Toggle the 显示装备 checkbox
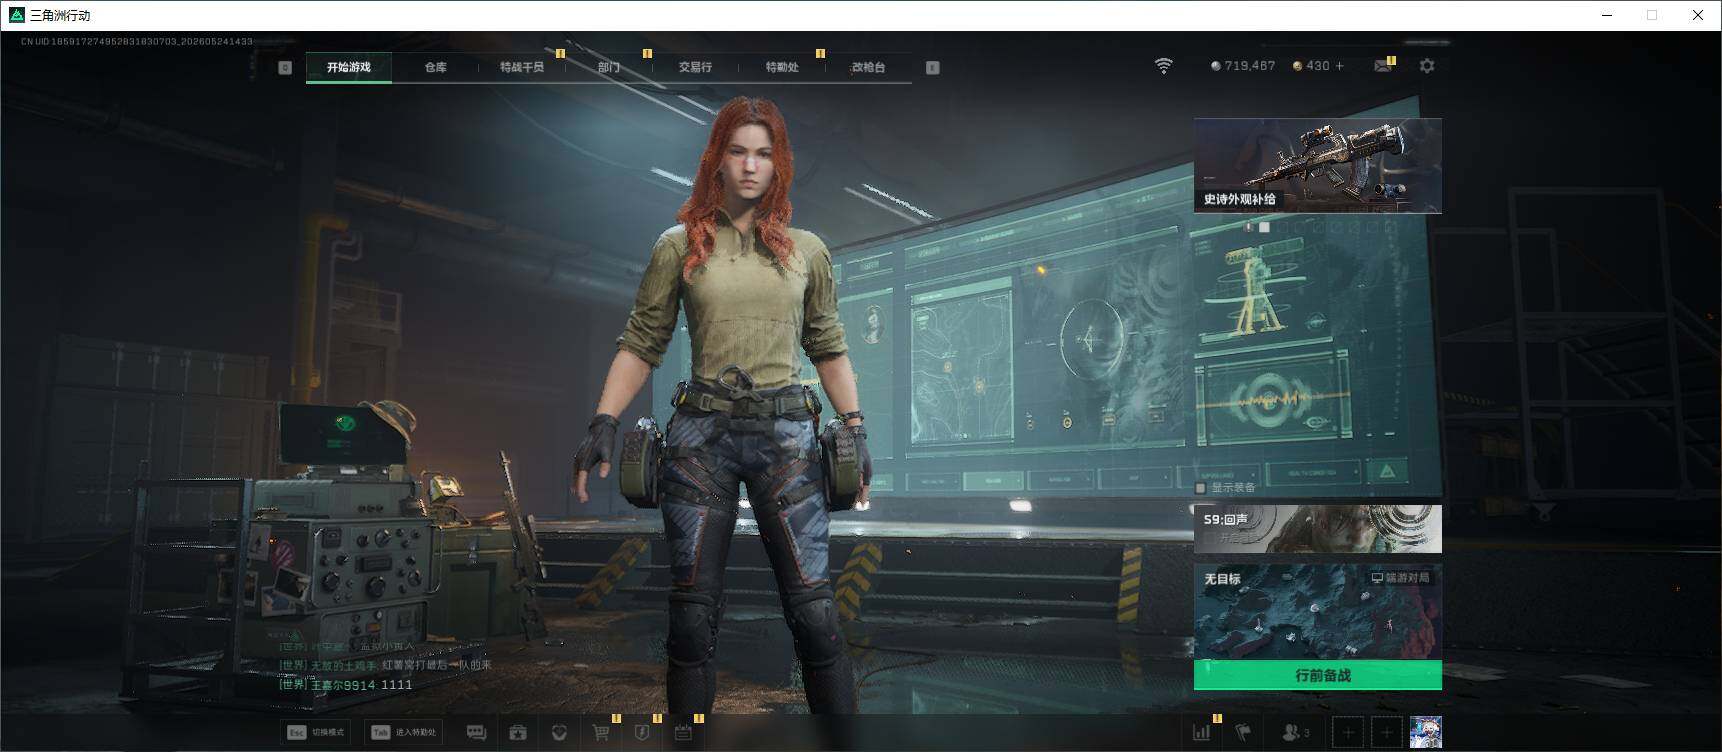The height and width of the screenshot is (752, 1722). [1201, 488]
